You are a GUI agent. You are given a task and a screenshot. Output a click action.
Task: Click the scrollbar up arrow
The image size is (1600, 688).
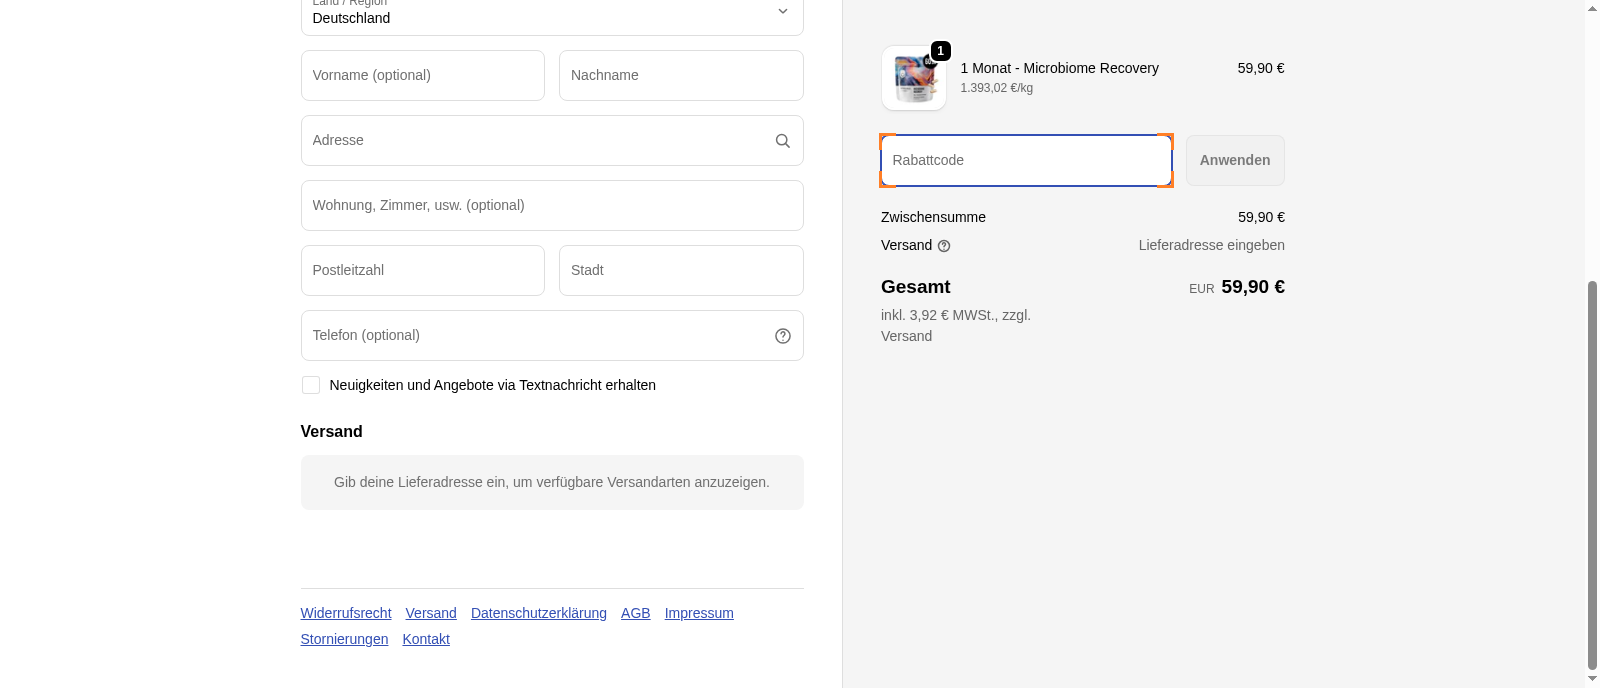pos(1592,8)
